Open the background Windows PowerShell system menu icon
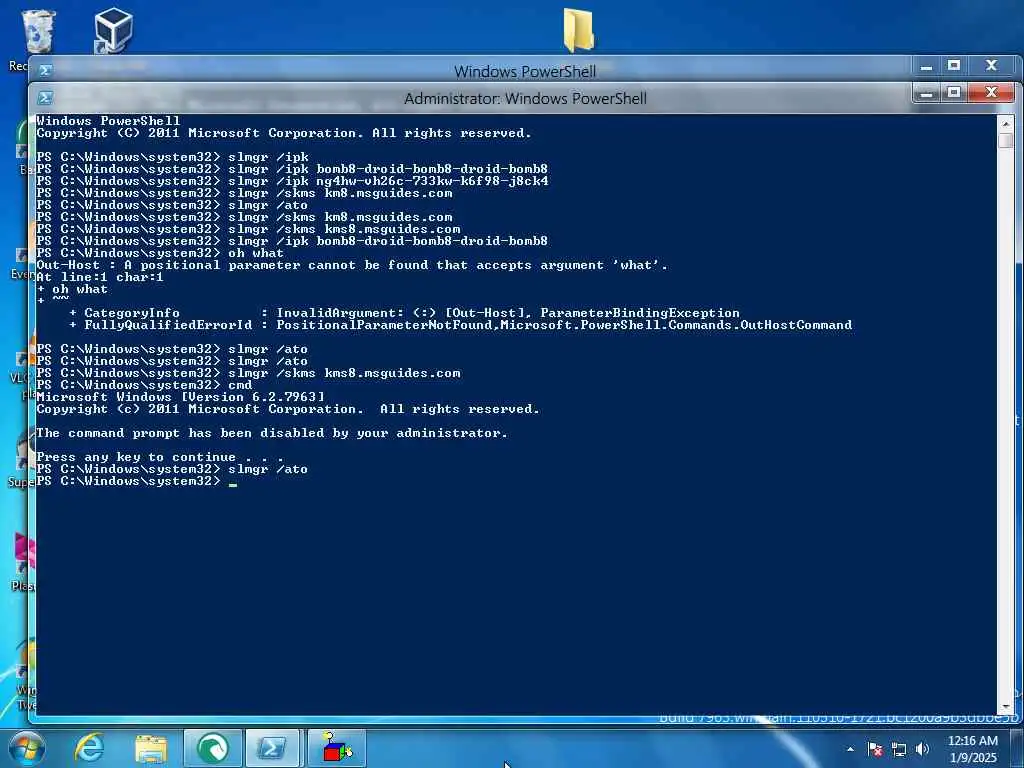 click(45, 70)
